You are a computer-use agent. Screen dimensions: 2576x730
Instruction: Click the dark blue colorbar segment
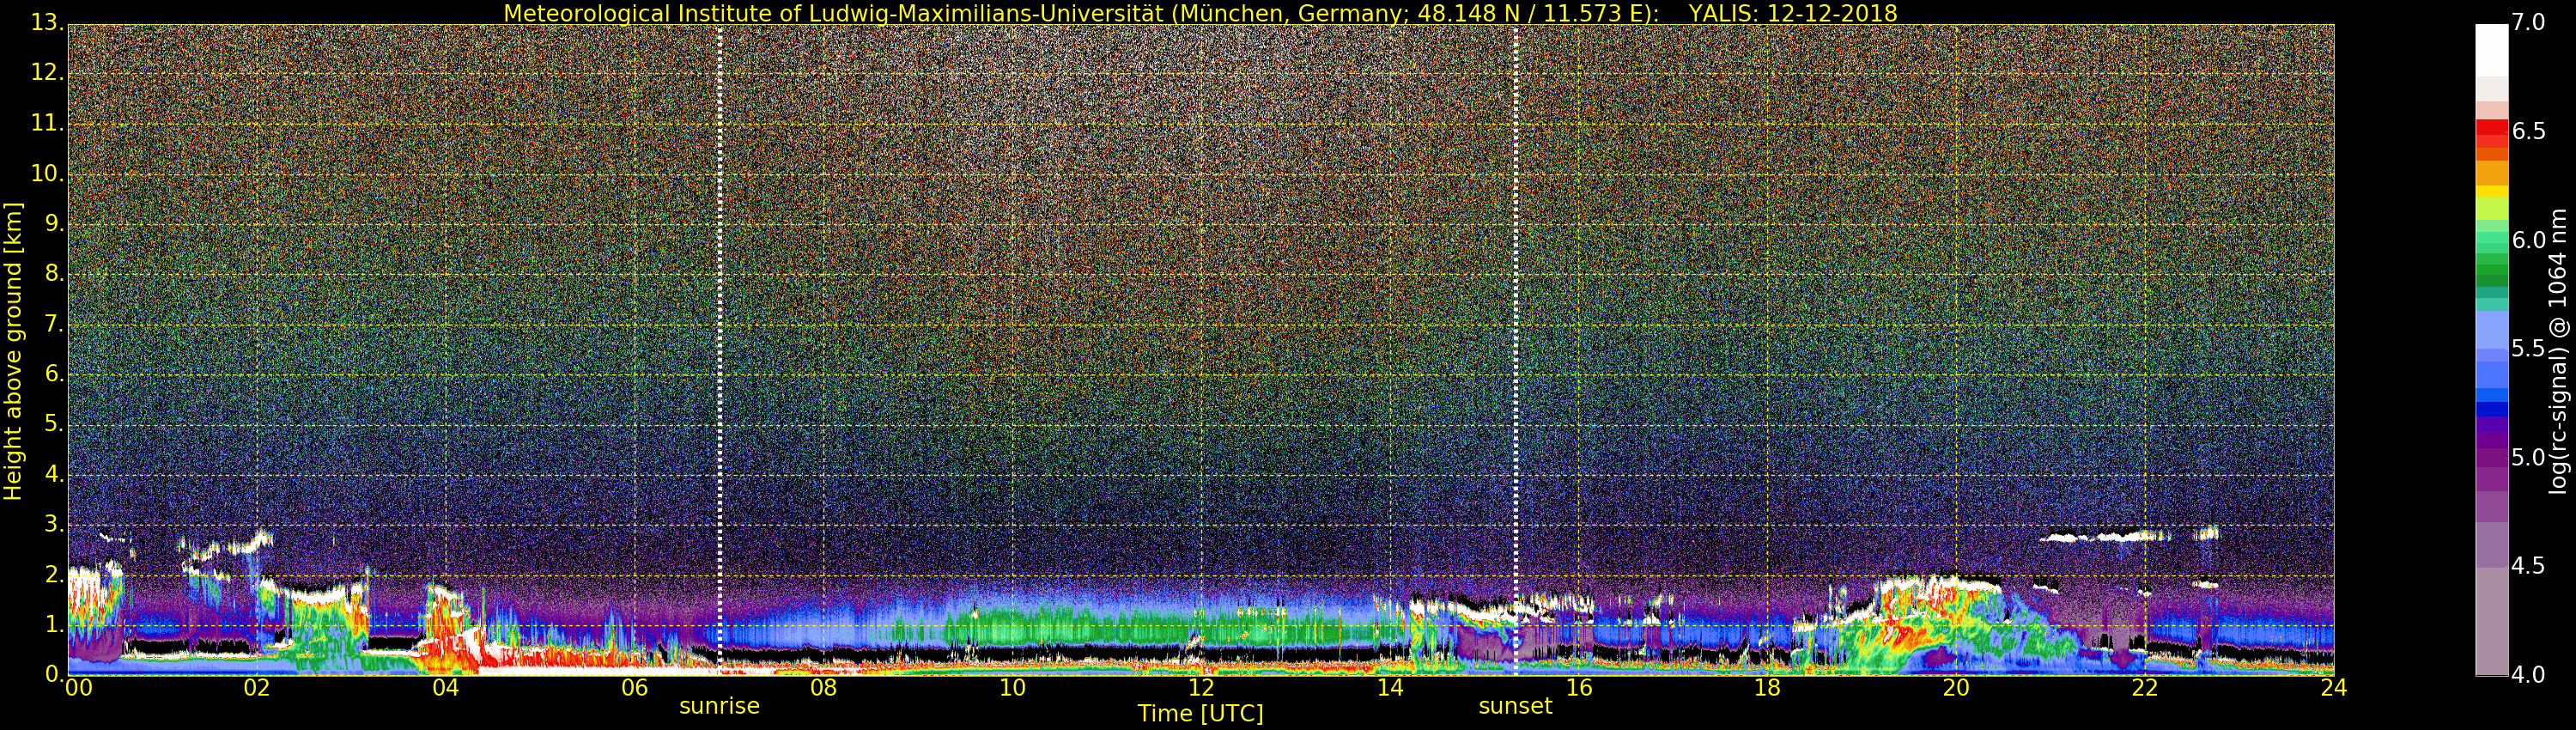click(2491, 409)
